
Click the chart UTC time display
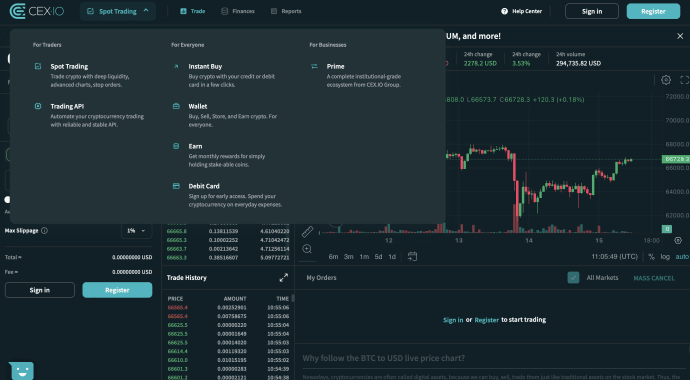pos(614,257)
